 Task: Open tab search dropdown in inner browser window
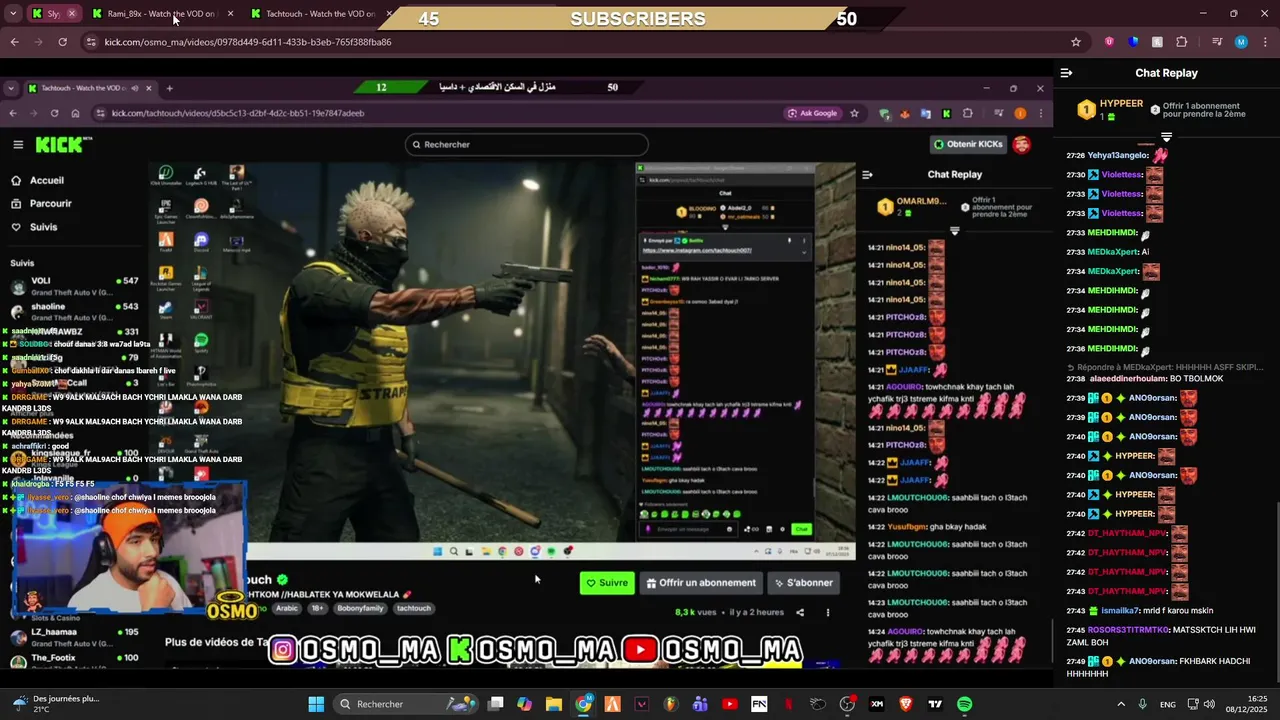click(x=10, y=88)
